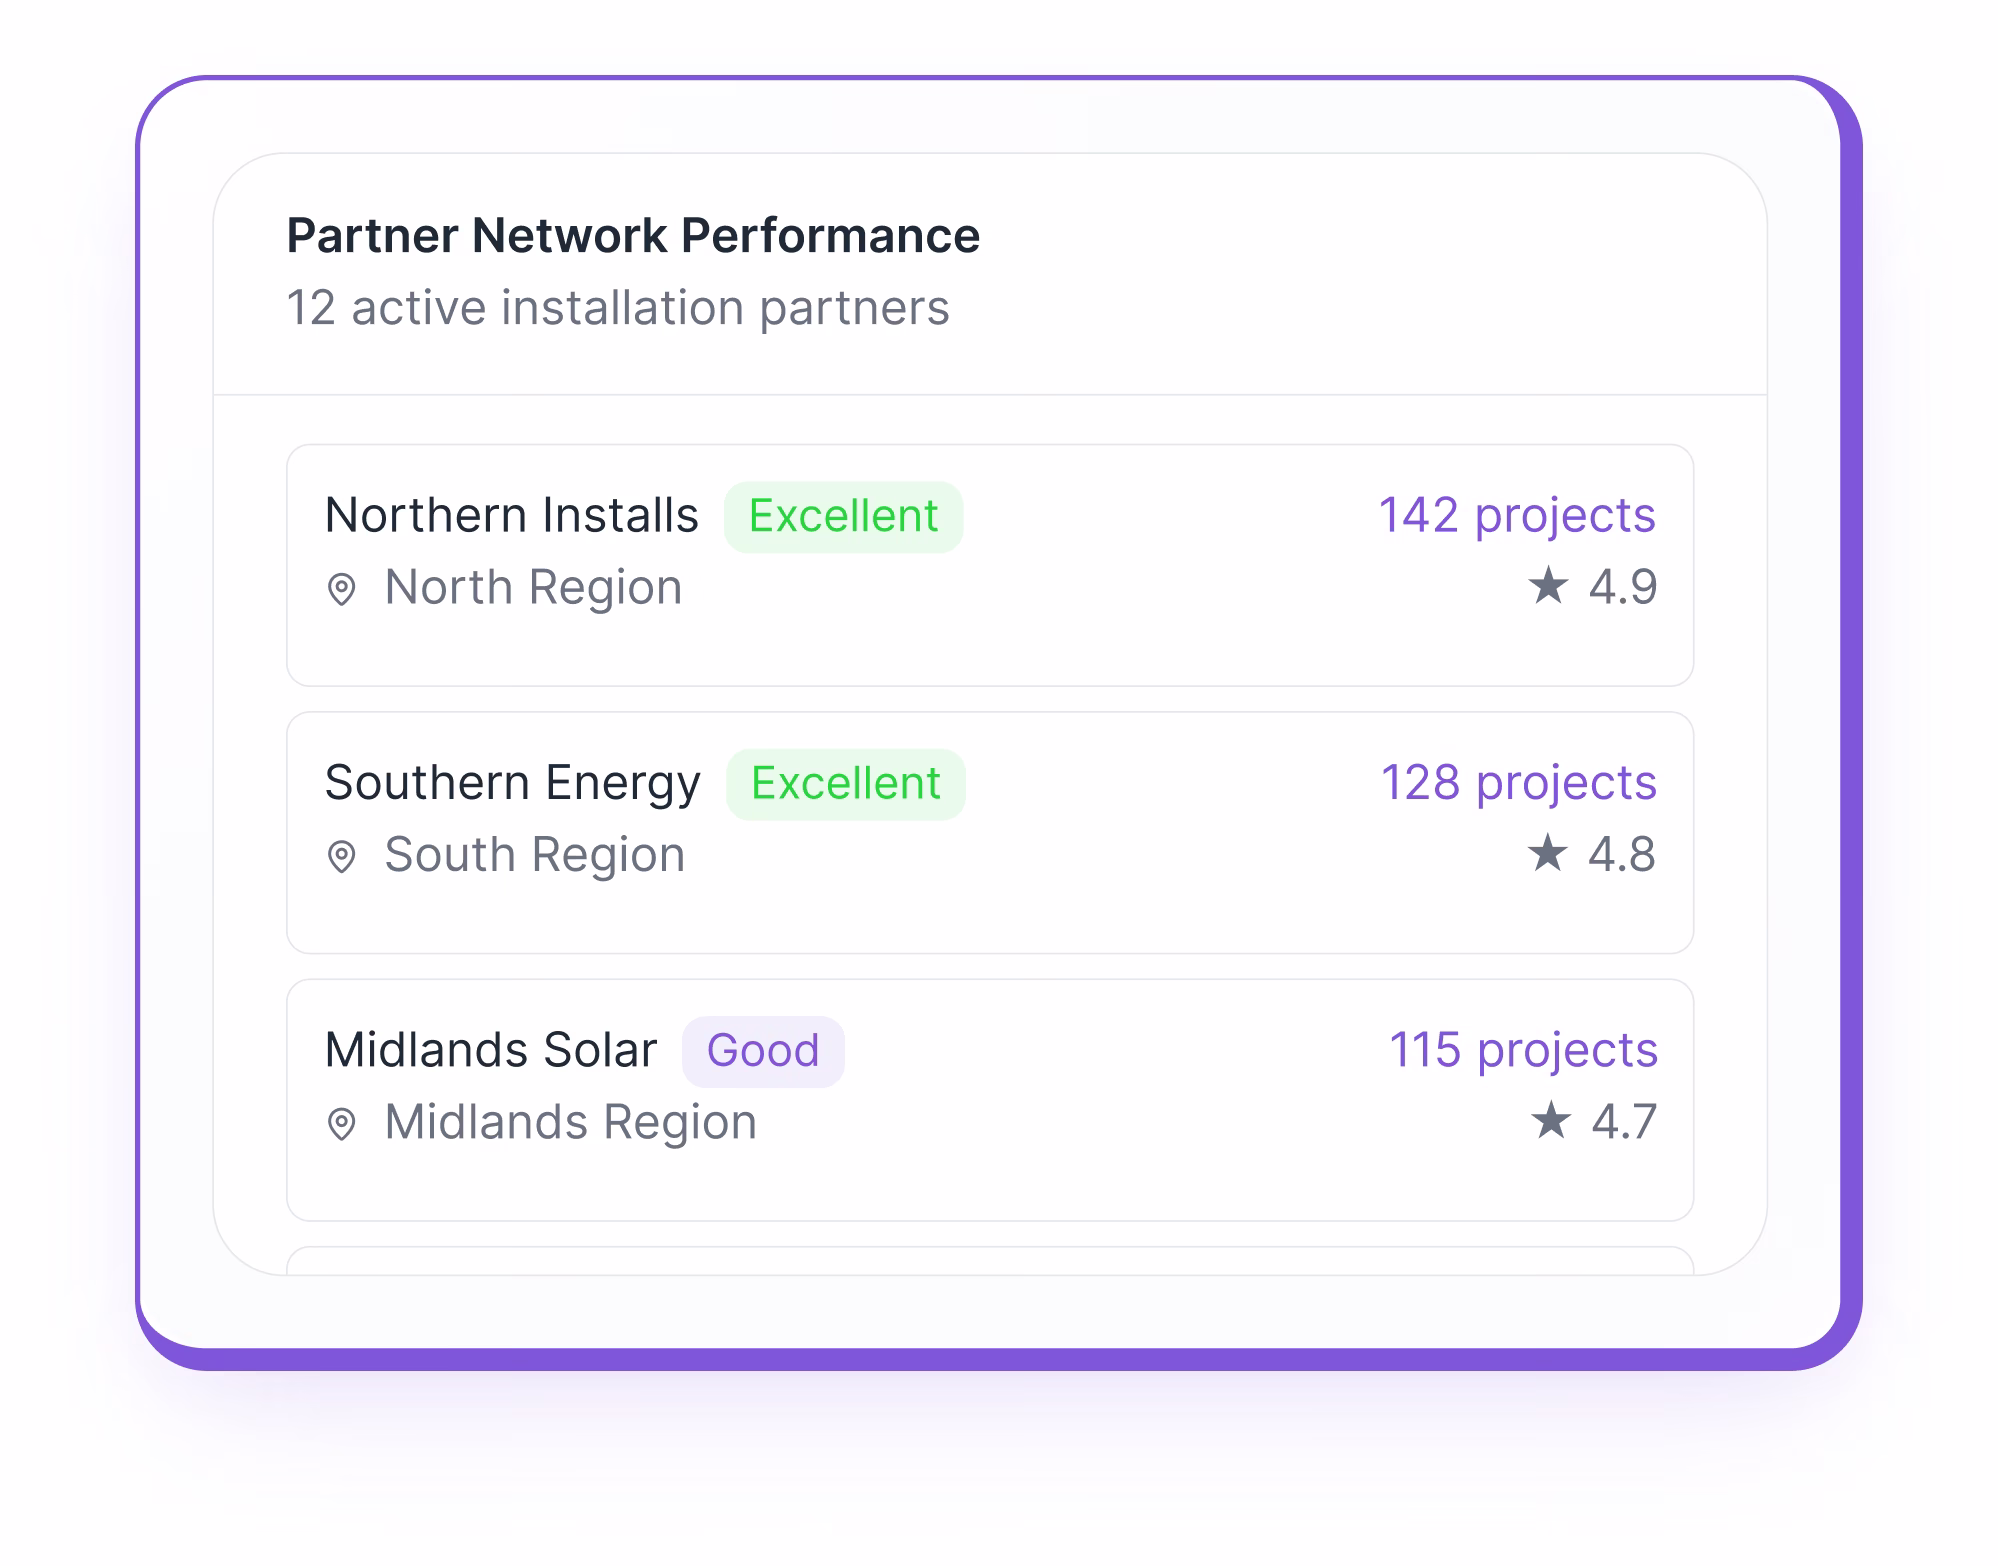Screen dimensions: 1998x1566
Task: Click the star rating icon beside 4.9
Action: [1550, 586]
